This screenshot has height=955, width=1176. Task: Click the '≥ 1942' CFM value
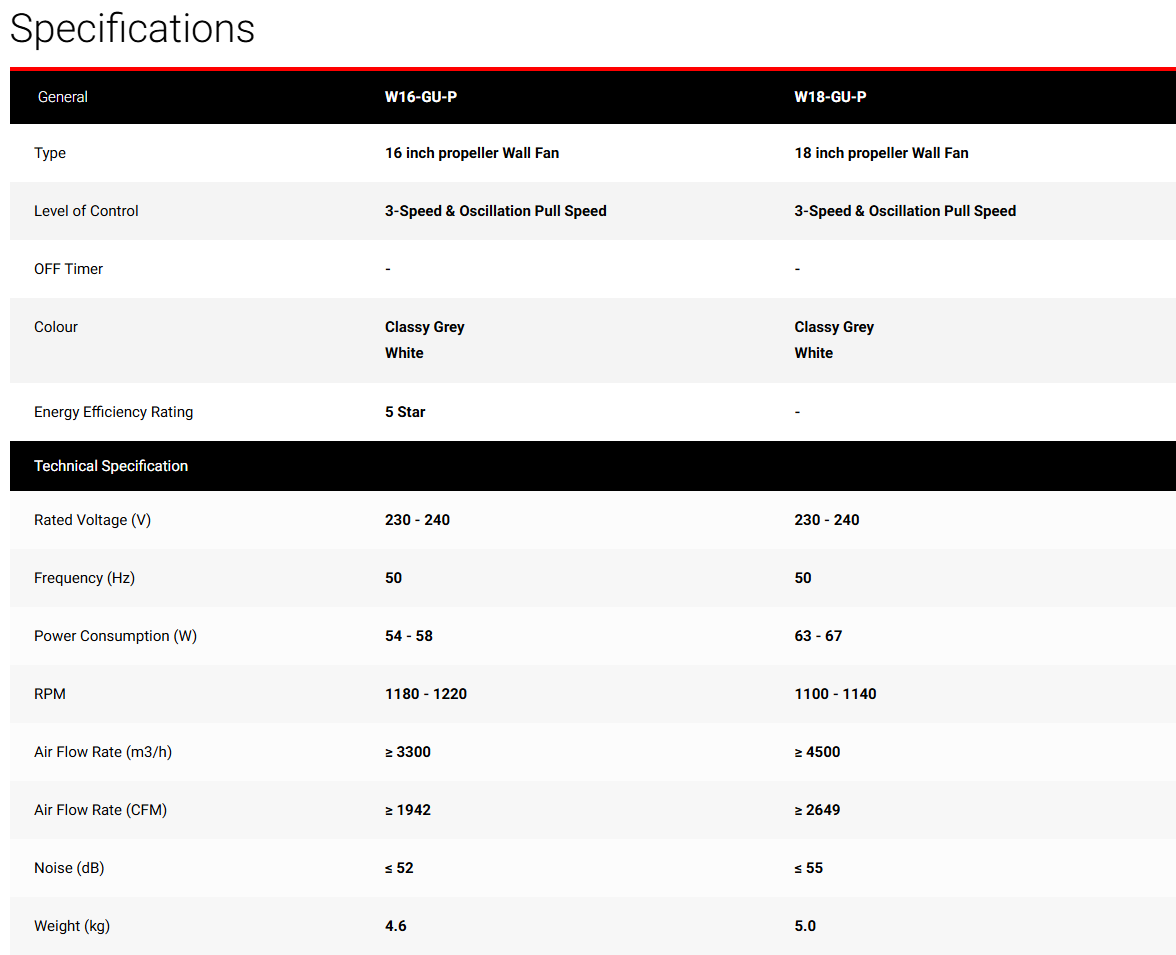408,809
